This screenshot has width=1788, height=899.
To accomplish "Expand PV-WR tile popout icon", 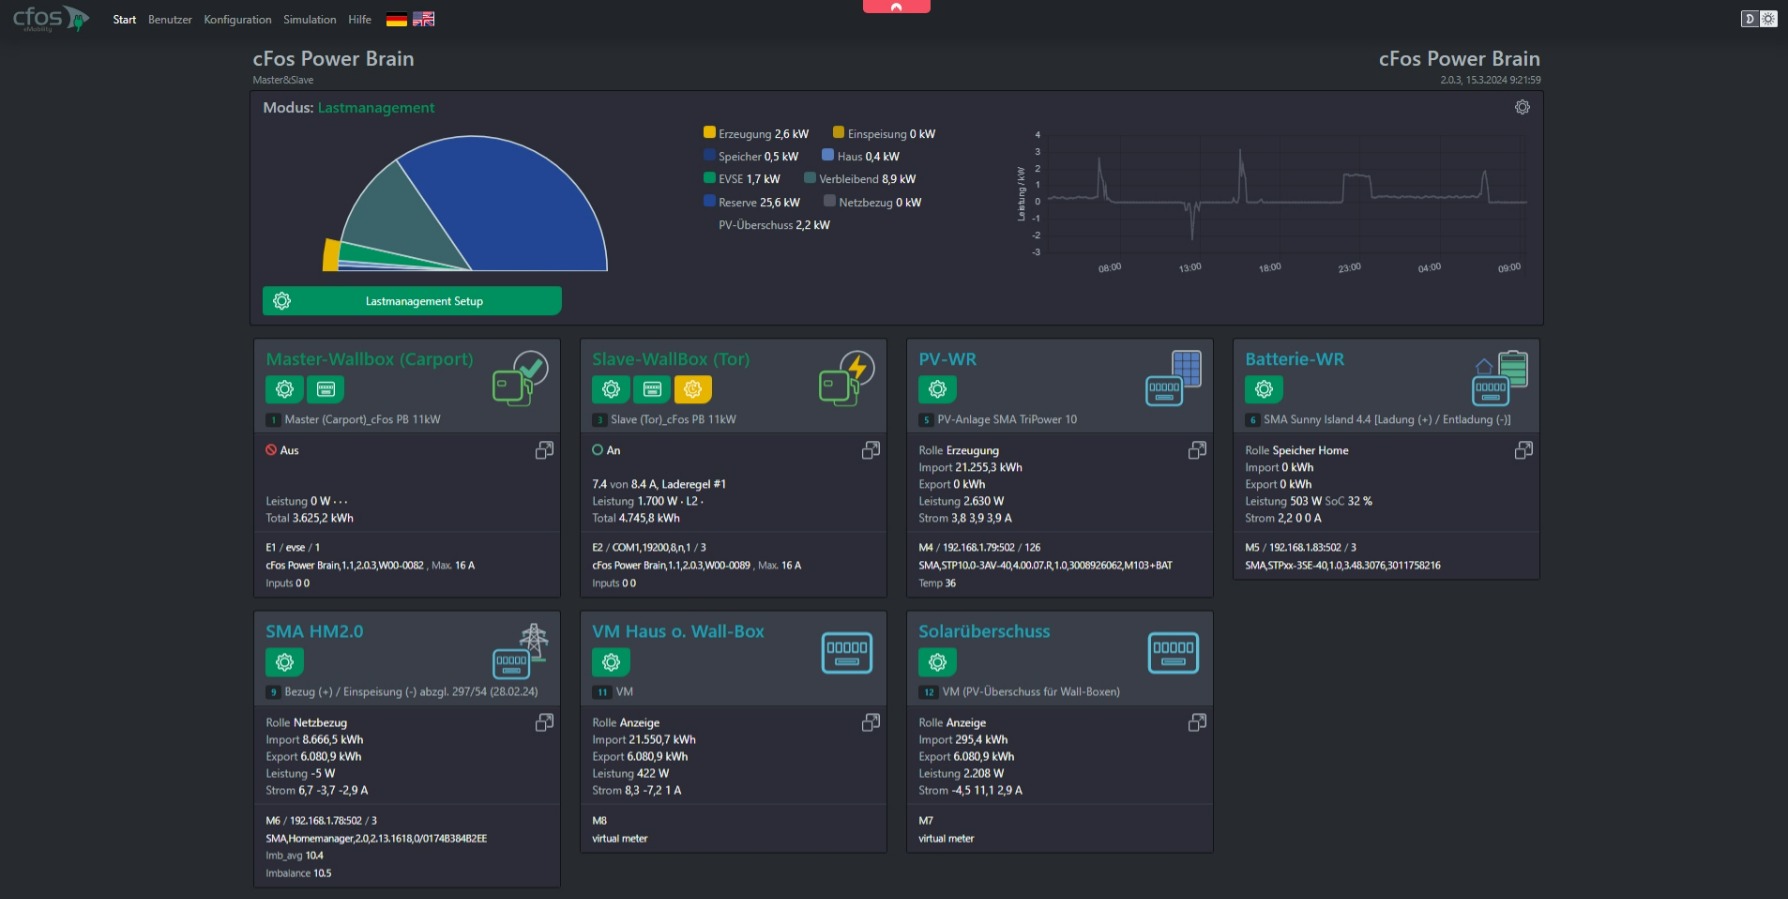I will coord(1197,450).
